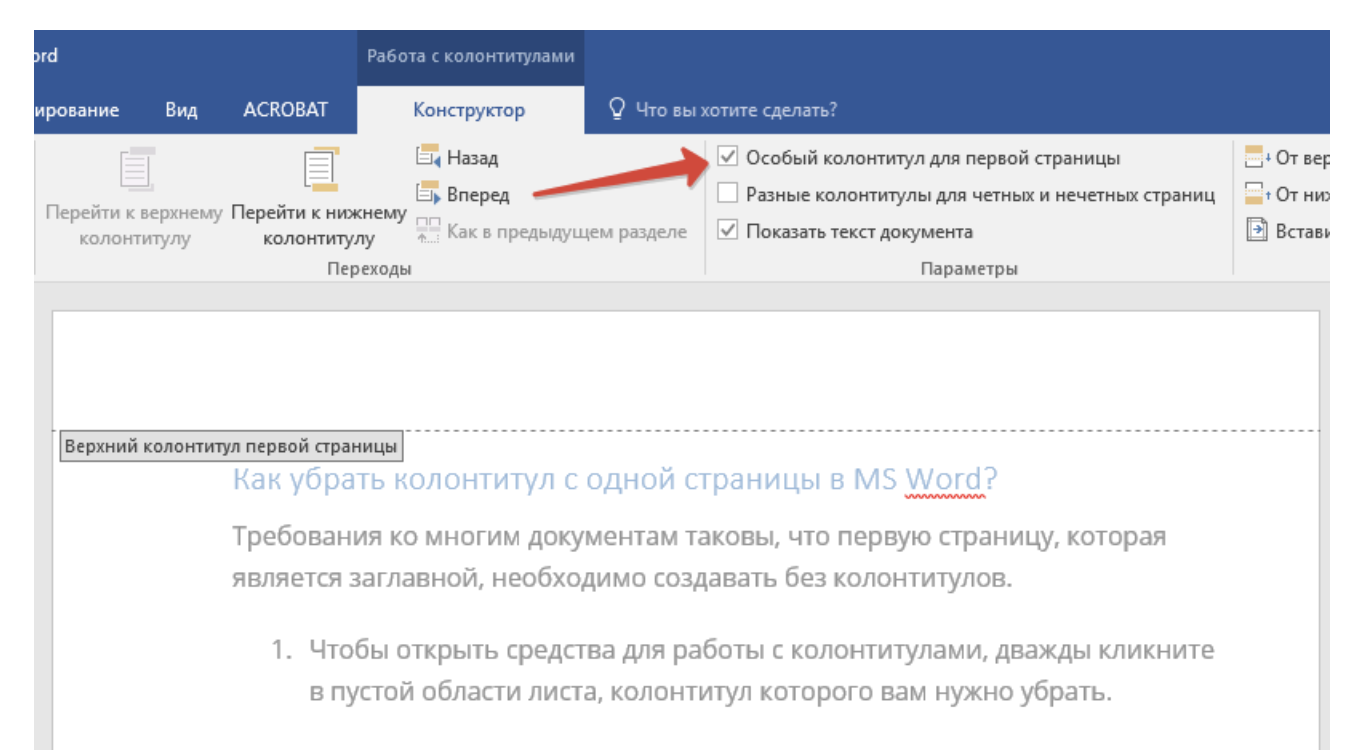Click the insert alignment tab icon 'Встави'
This screenshot has height=750, width=1372.
tap(1256, 231)
